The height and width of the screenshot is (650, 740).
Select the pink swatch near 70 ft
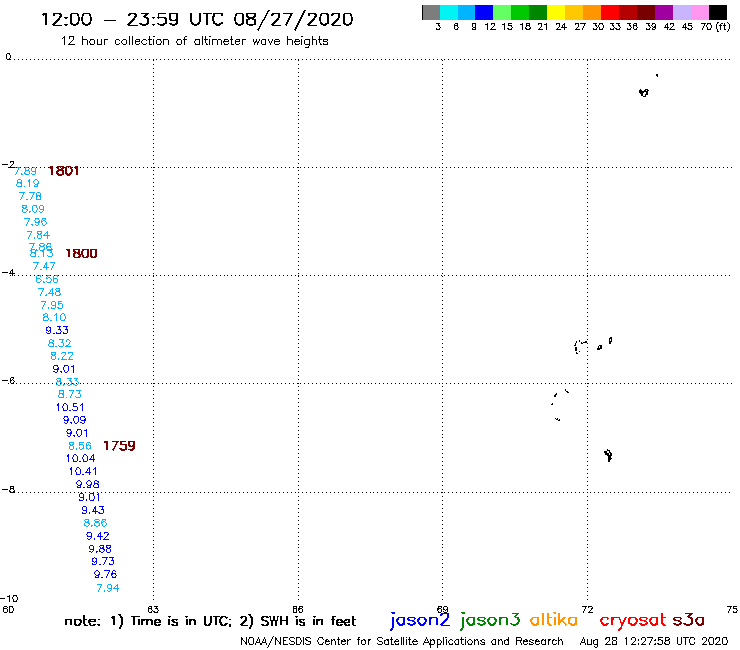pos(699,12)
